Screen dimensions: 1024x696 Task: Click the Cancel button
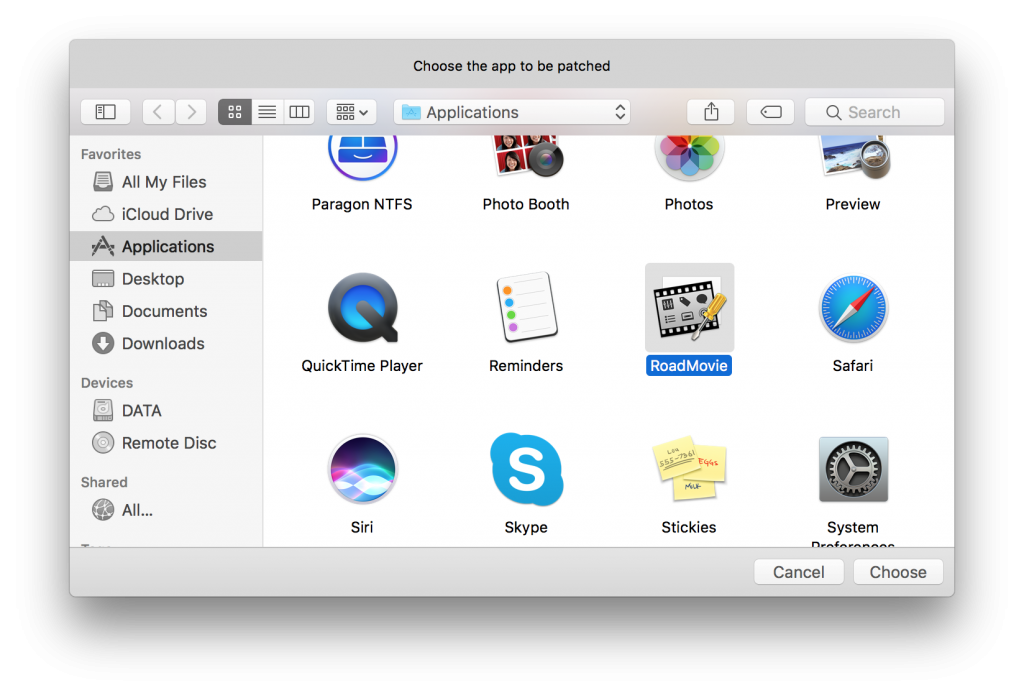799,572
